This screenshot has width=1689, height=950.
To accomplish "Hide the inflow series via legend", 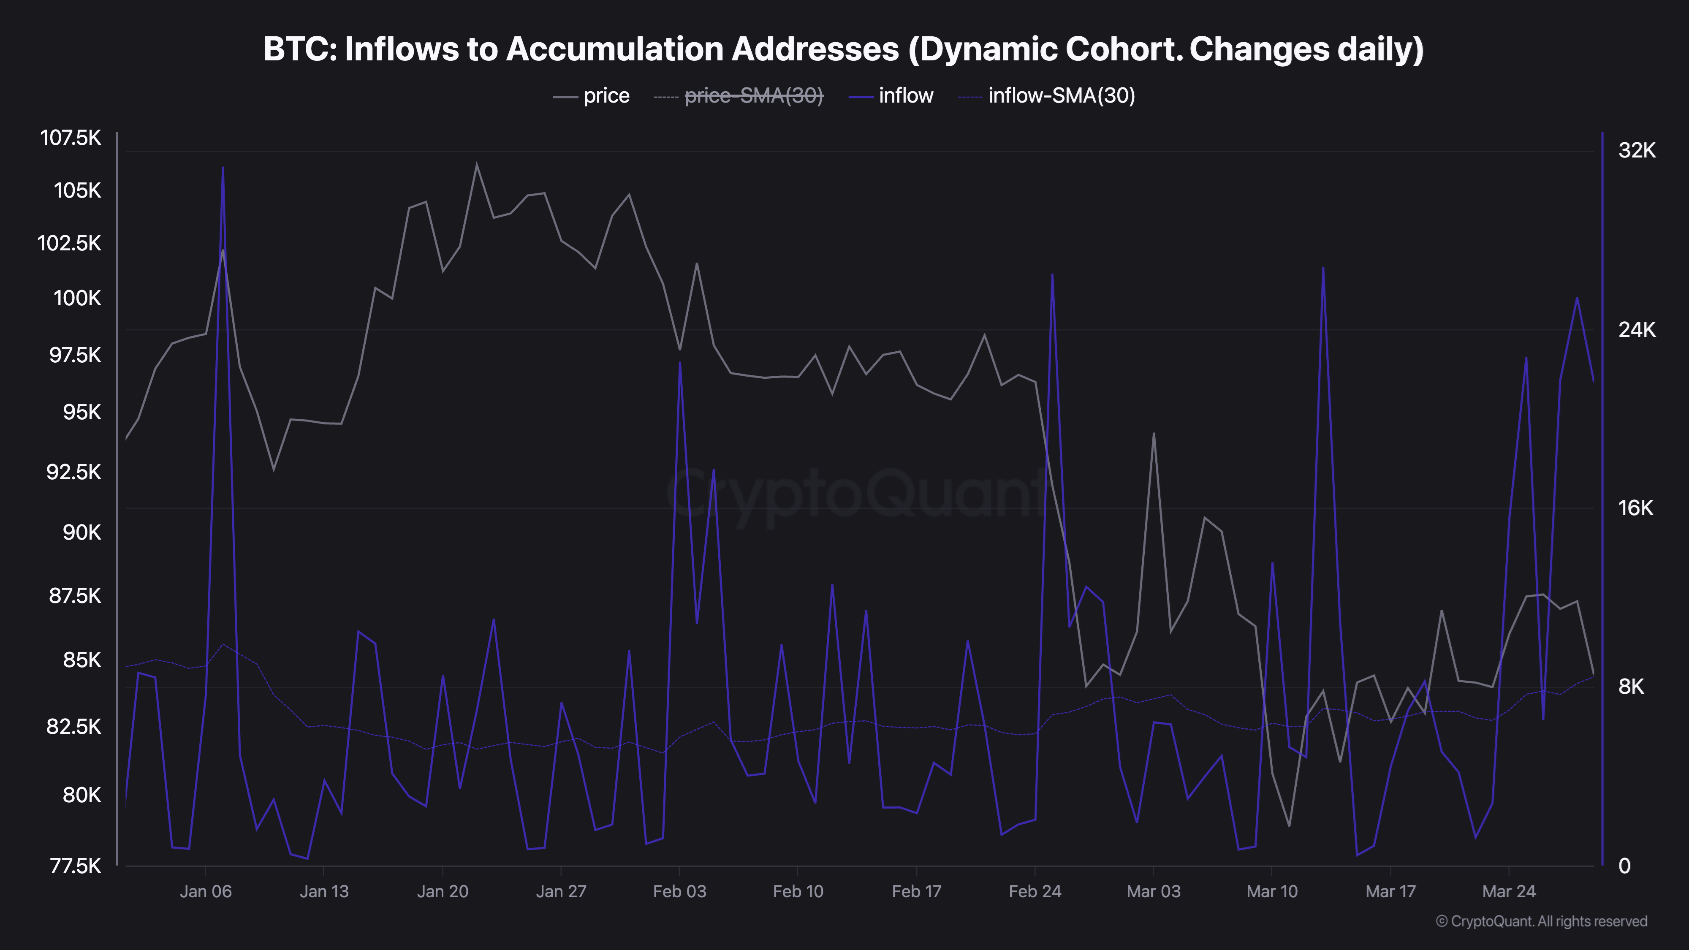I will click(891, 96).
